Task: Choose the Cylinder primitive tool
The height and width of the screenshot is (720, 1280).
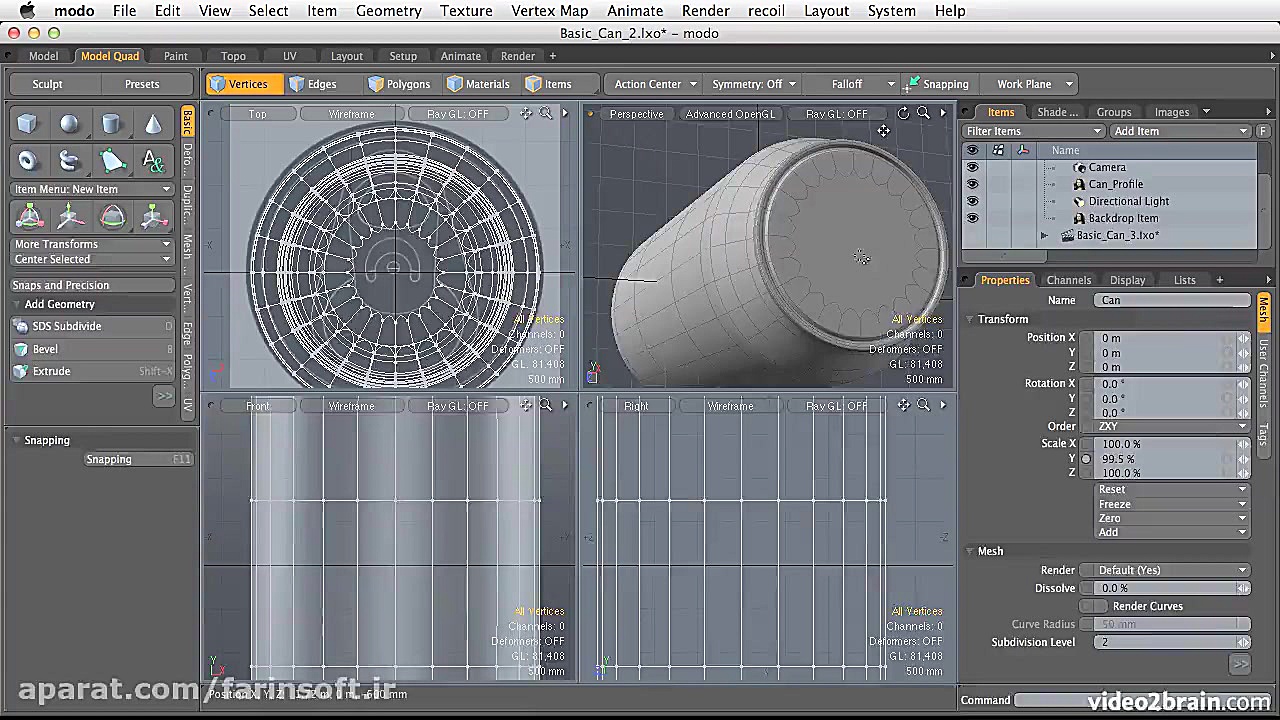Action: (x=111, y=124)
